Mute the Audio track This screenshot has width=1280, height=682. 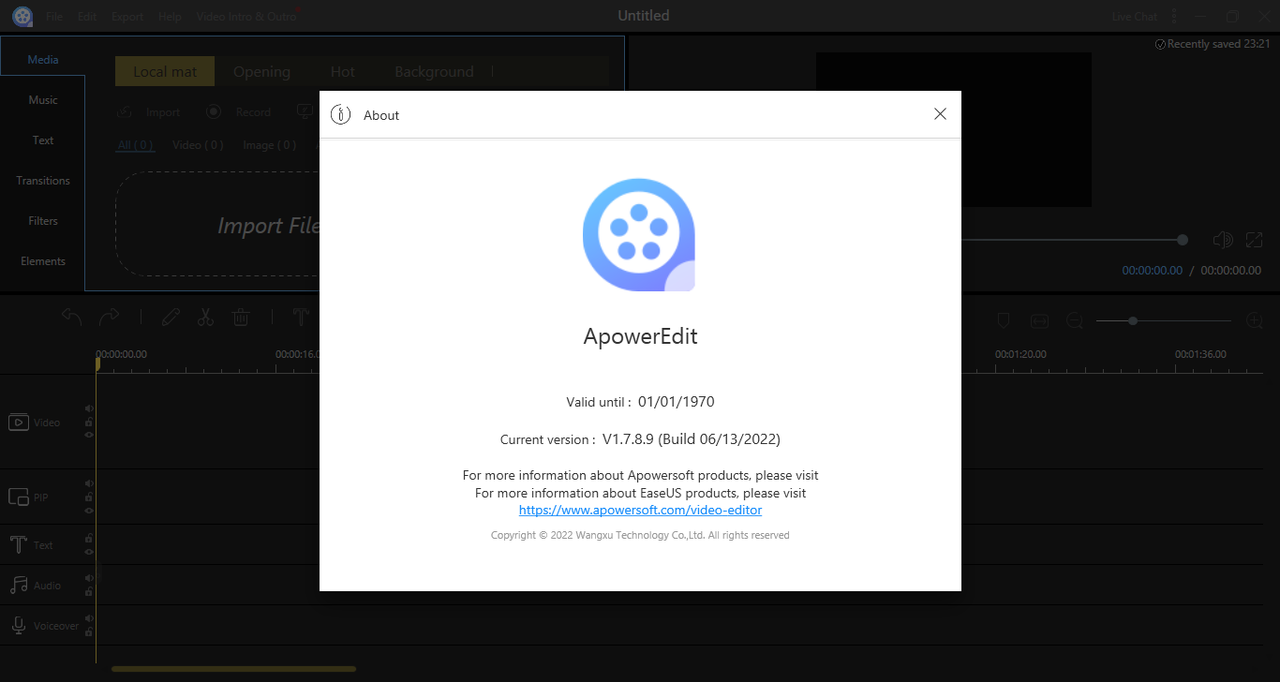point(89,578)
